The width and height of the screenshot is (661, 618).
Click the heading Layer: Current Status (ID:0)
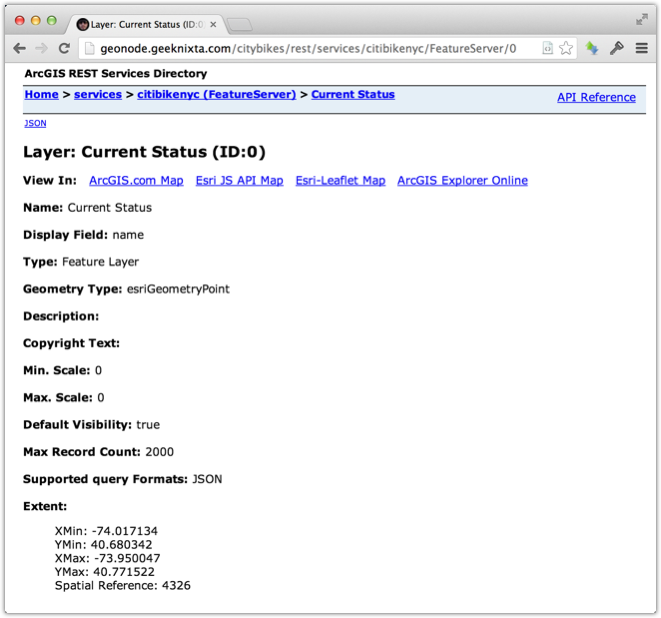pos(144,152)
